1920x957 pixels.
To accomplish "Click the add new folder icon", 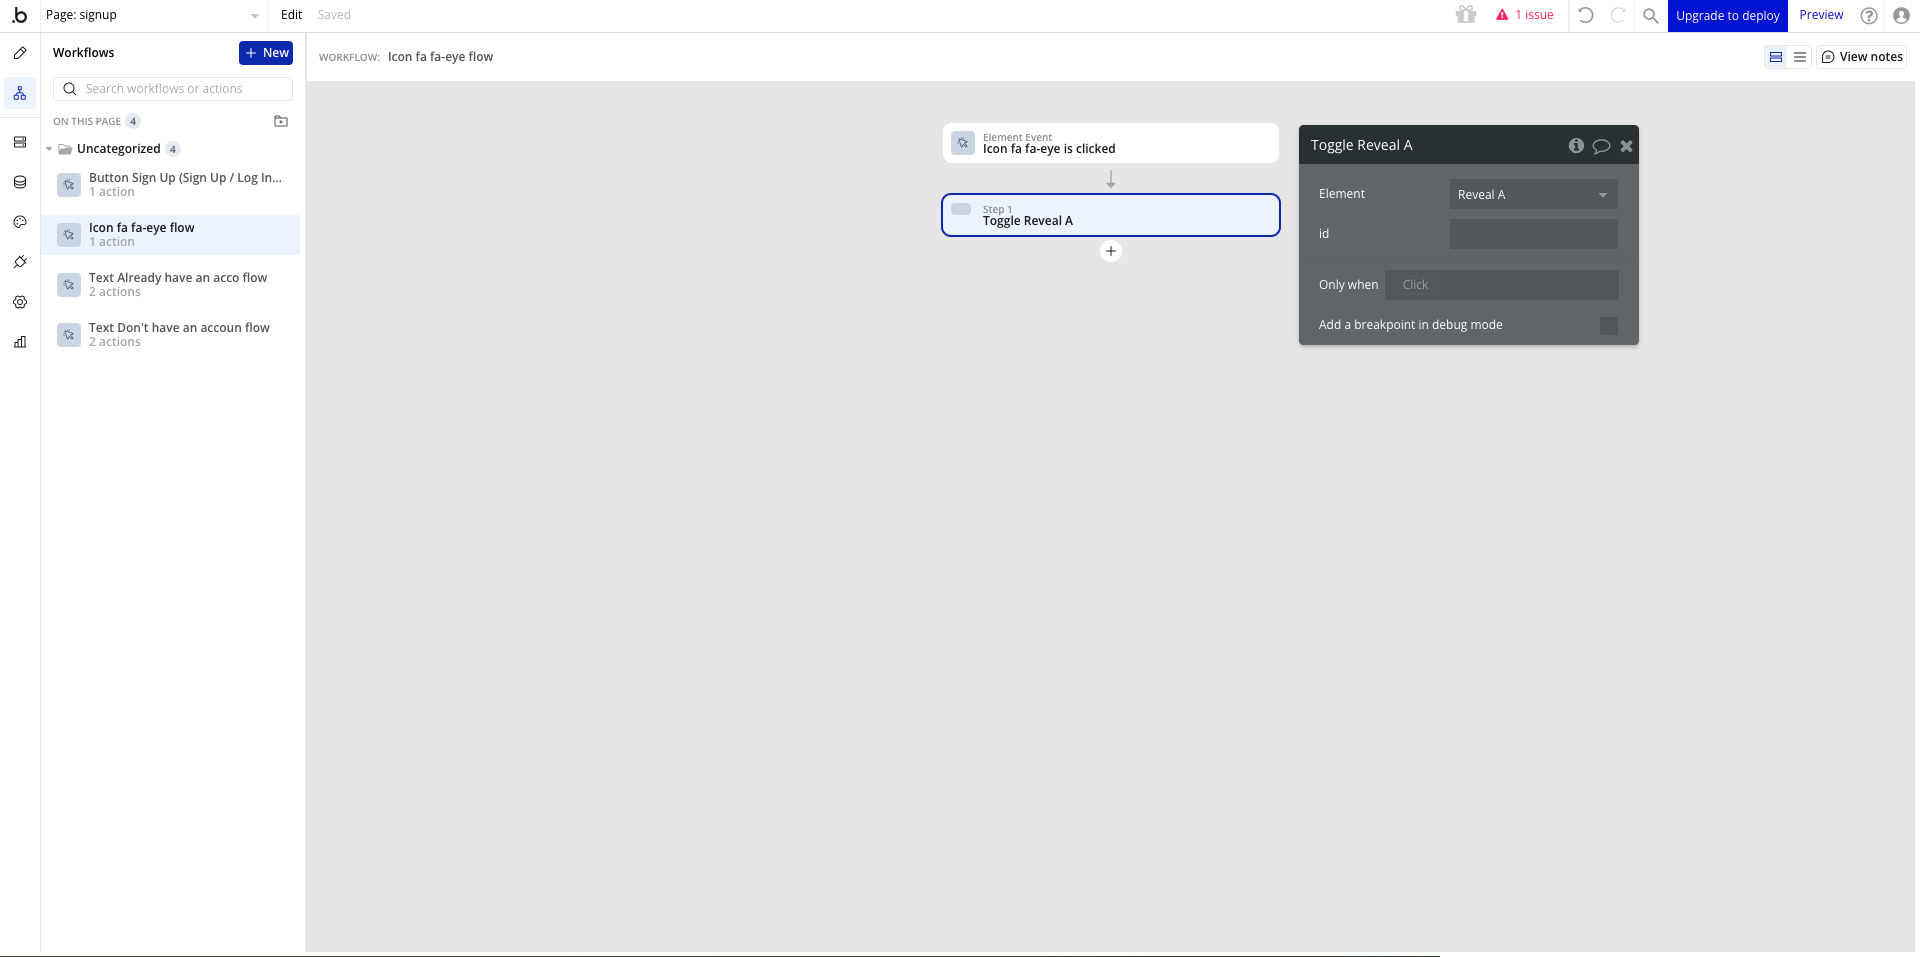I will click(x=281, y=121).
